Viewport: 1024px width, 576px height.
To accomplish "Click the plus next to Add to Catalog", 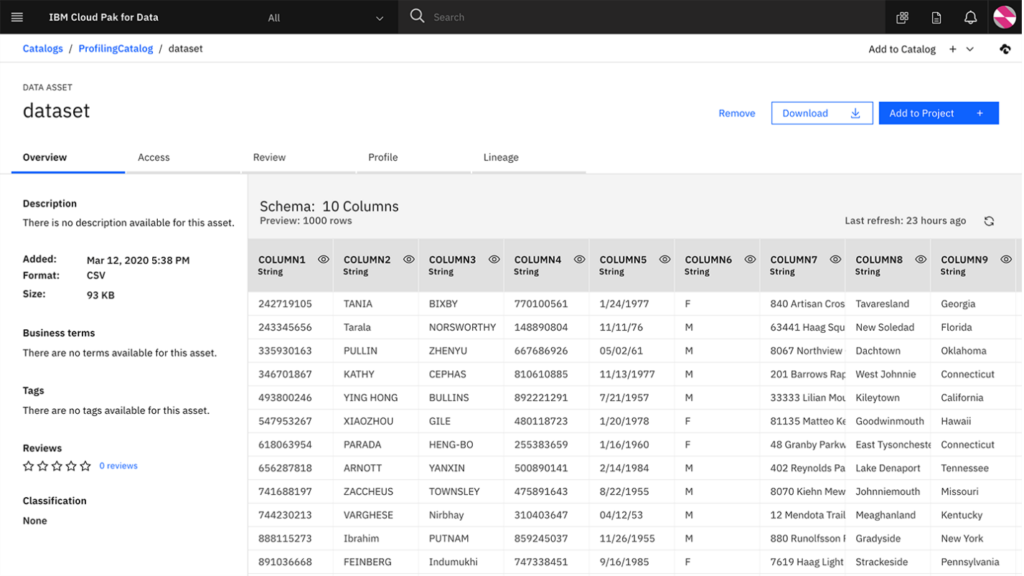I will pos(952,48).
